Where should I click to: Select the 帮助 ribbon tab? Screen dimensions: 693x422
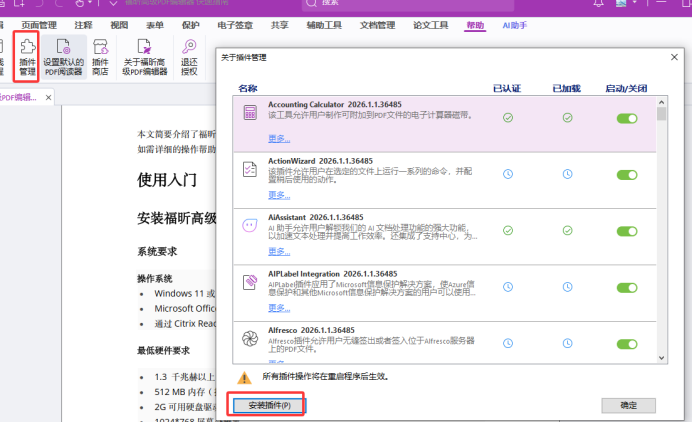tap(475, 26)
